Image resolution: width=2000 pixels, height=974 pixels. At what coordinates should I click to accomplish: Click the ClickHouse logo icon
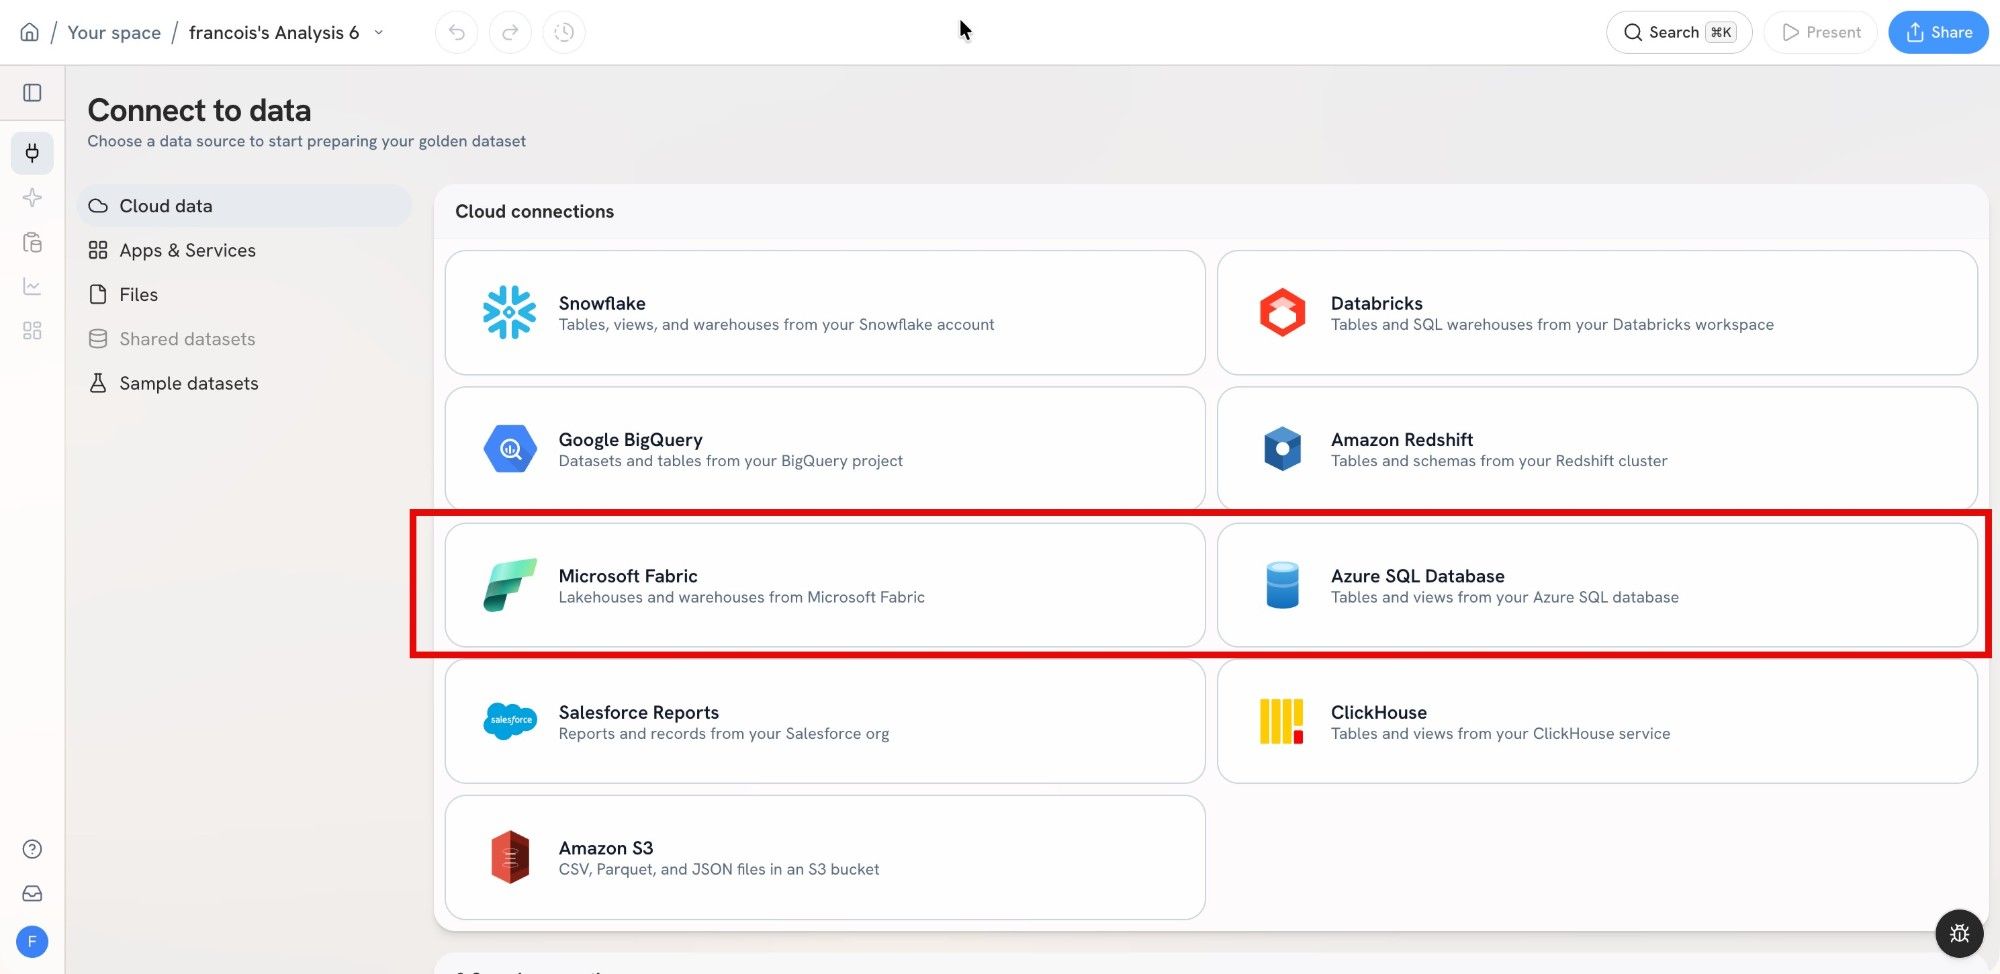coord(1282,722)
